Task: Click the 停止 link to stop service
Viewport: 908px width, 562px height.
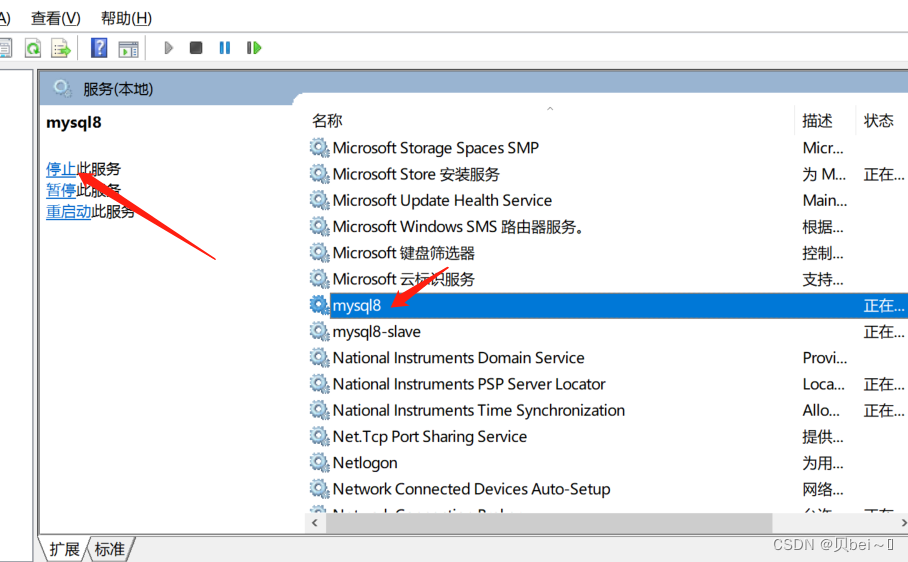Action: 61,169
